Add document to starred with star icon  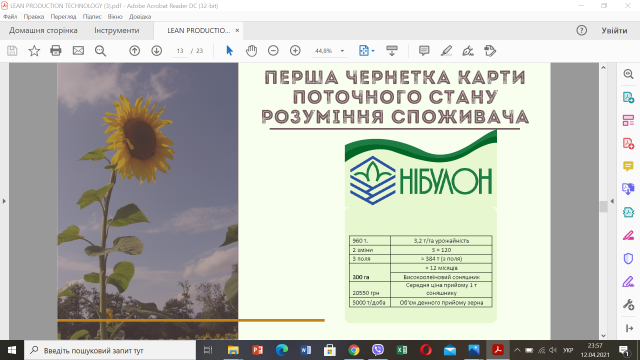pos(34,51)
